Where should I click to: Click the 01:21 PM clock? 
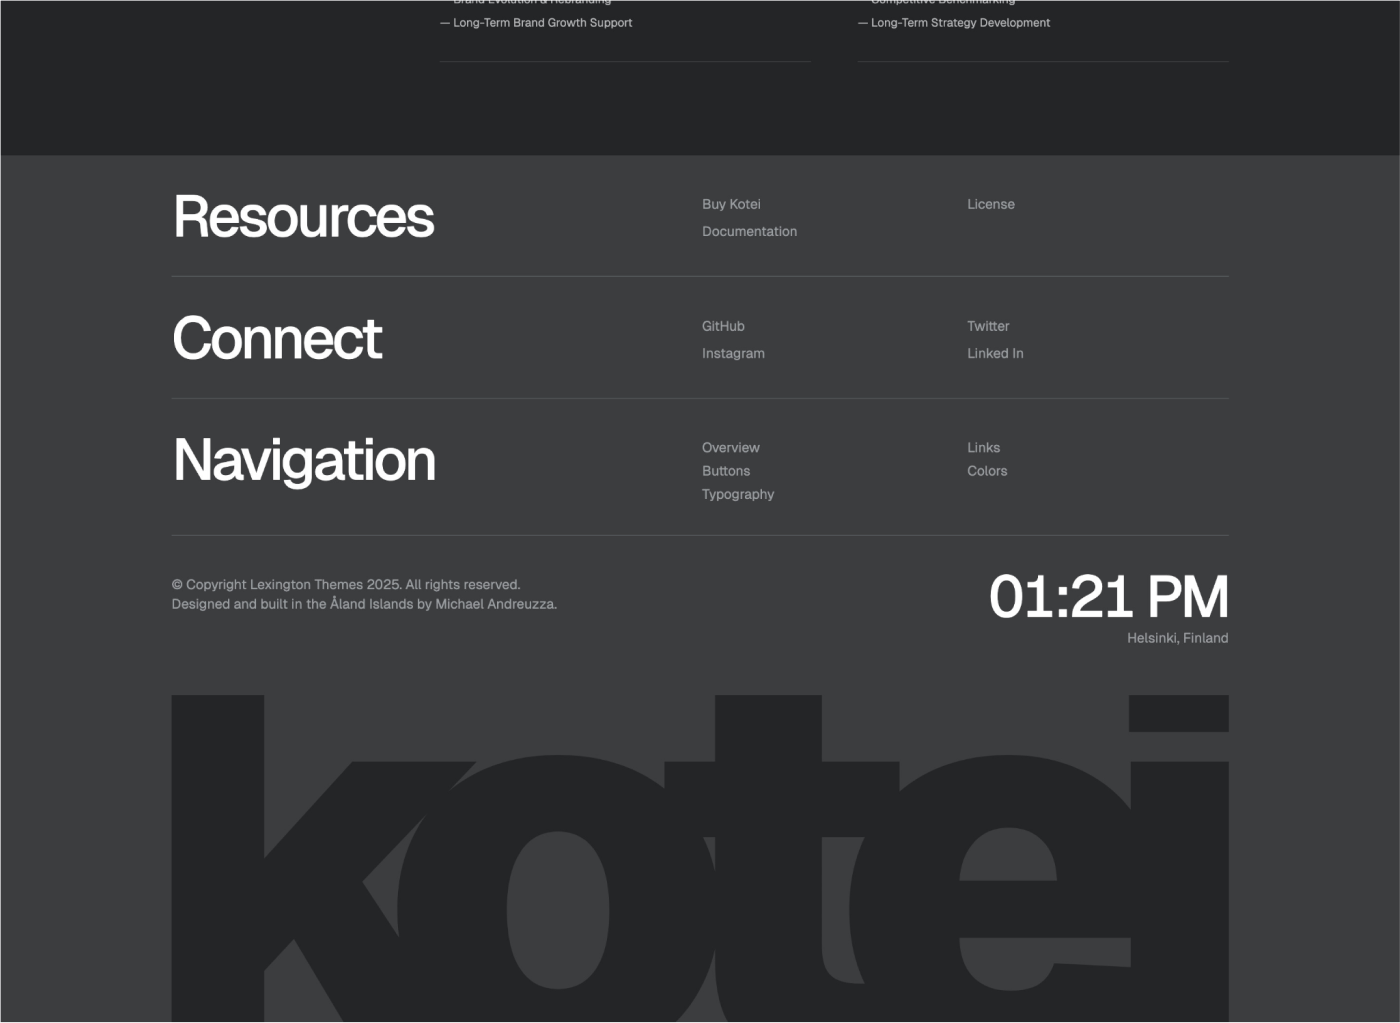pyautogui.click(x=1108, y=597)
